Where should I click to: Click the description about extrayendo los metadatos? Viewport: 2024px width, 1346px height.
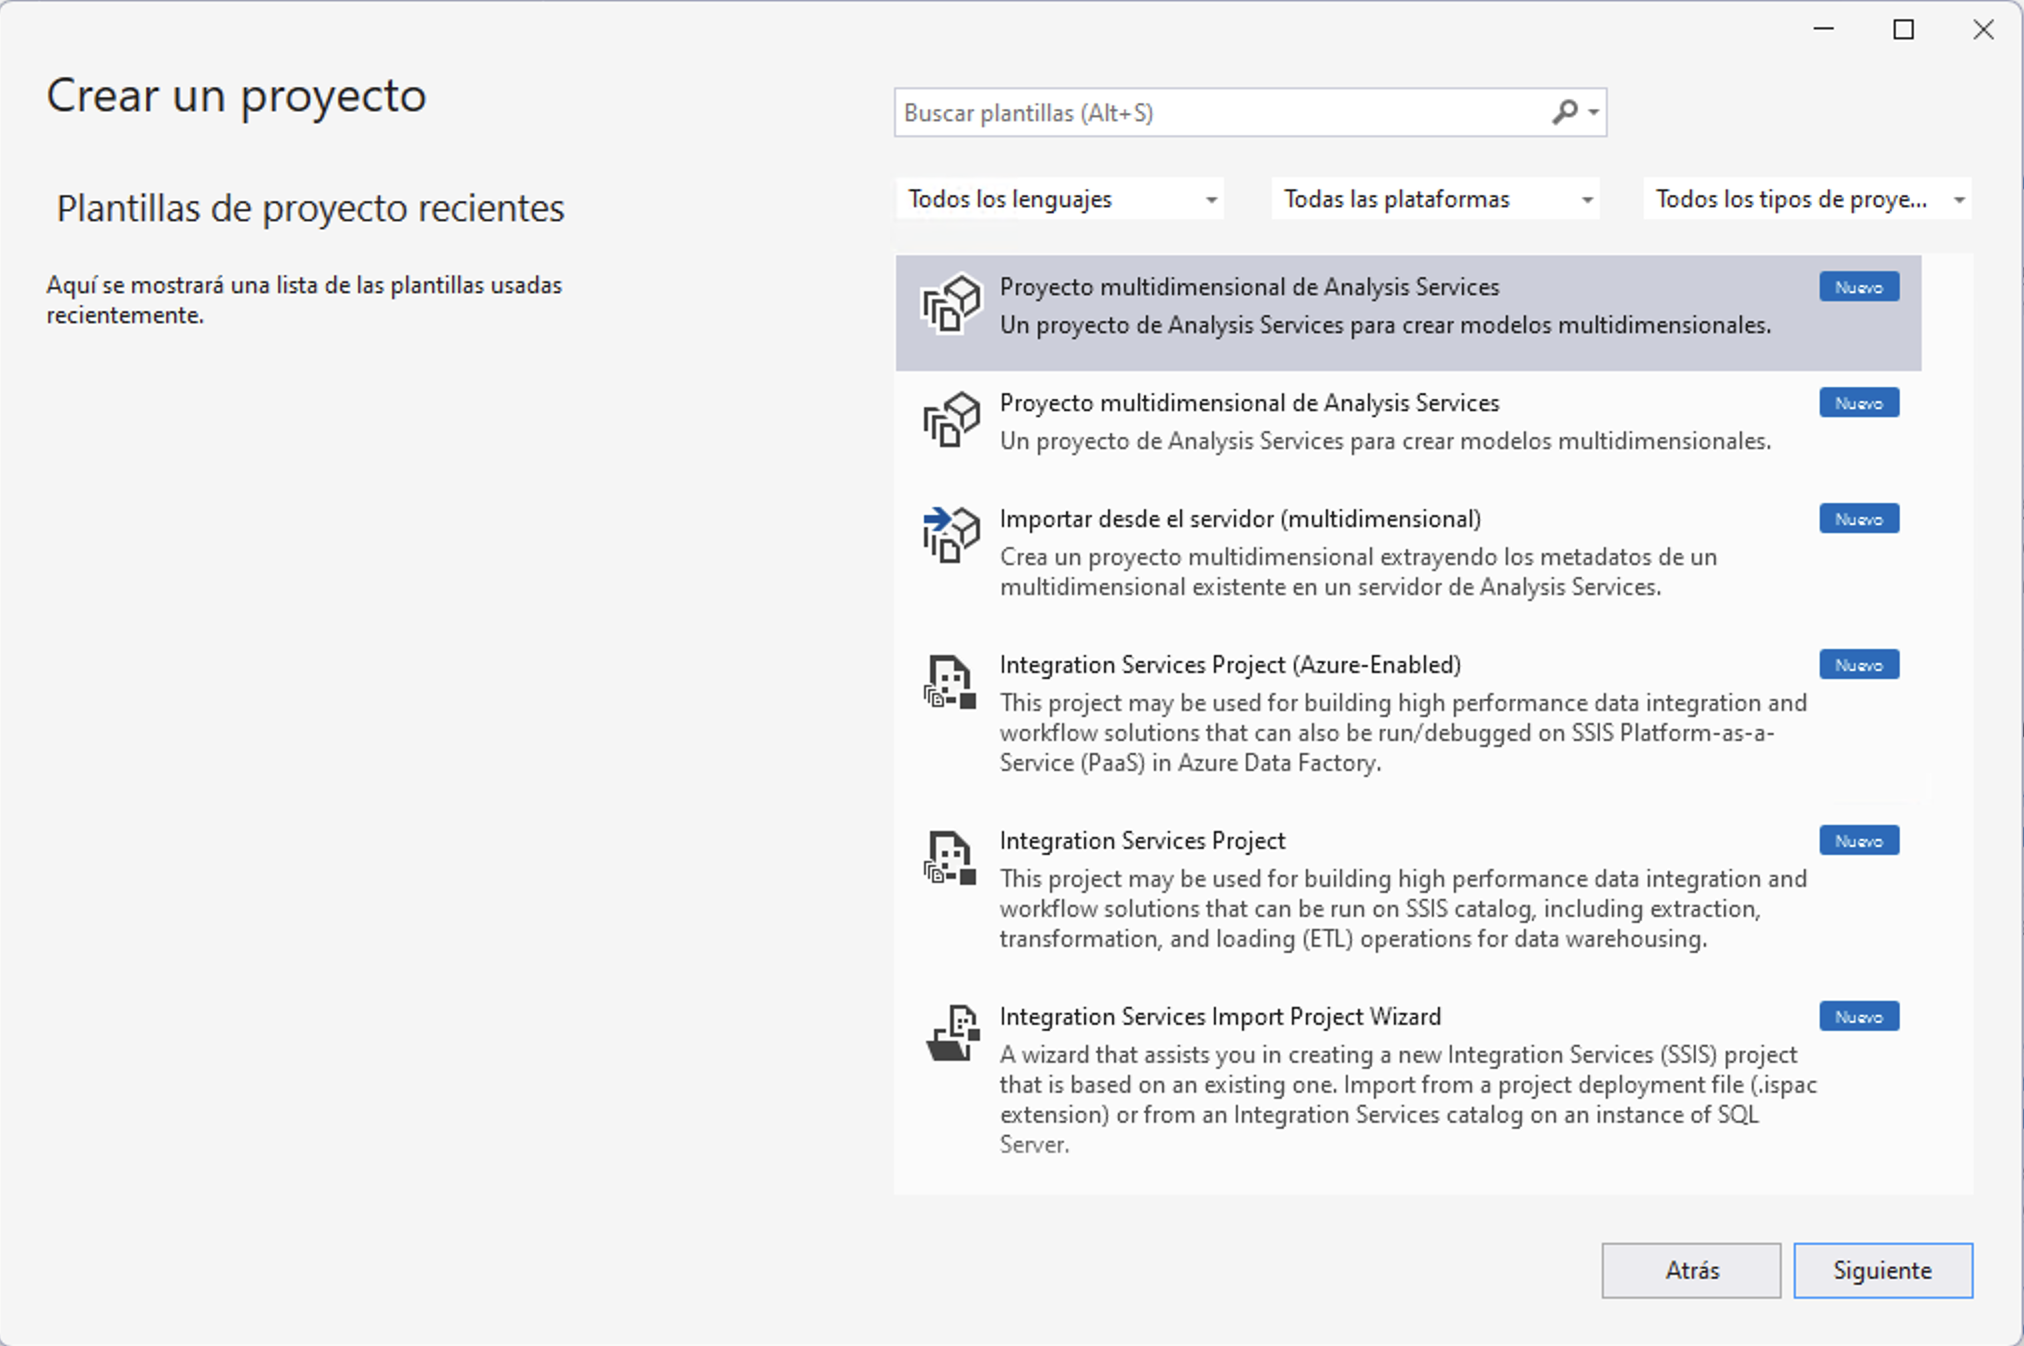point(1358,572)
